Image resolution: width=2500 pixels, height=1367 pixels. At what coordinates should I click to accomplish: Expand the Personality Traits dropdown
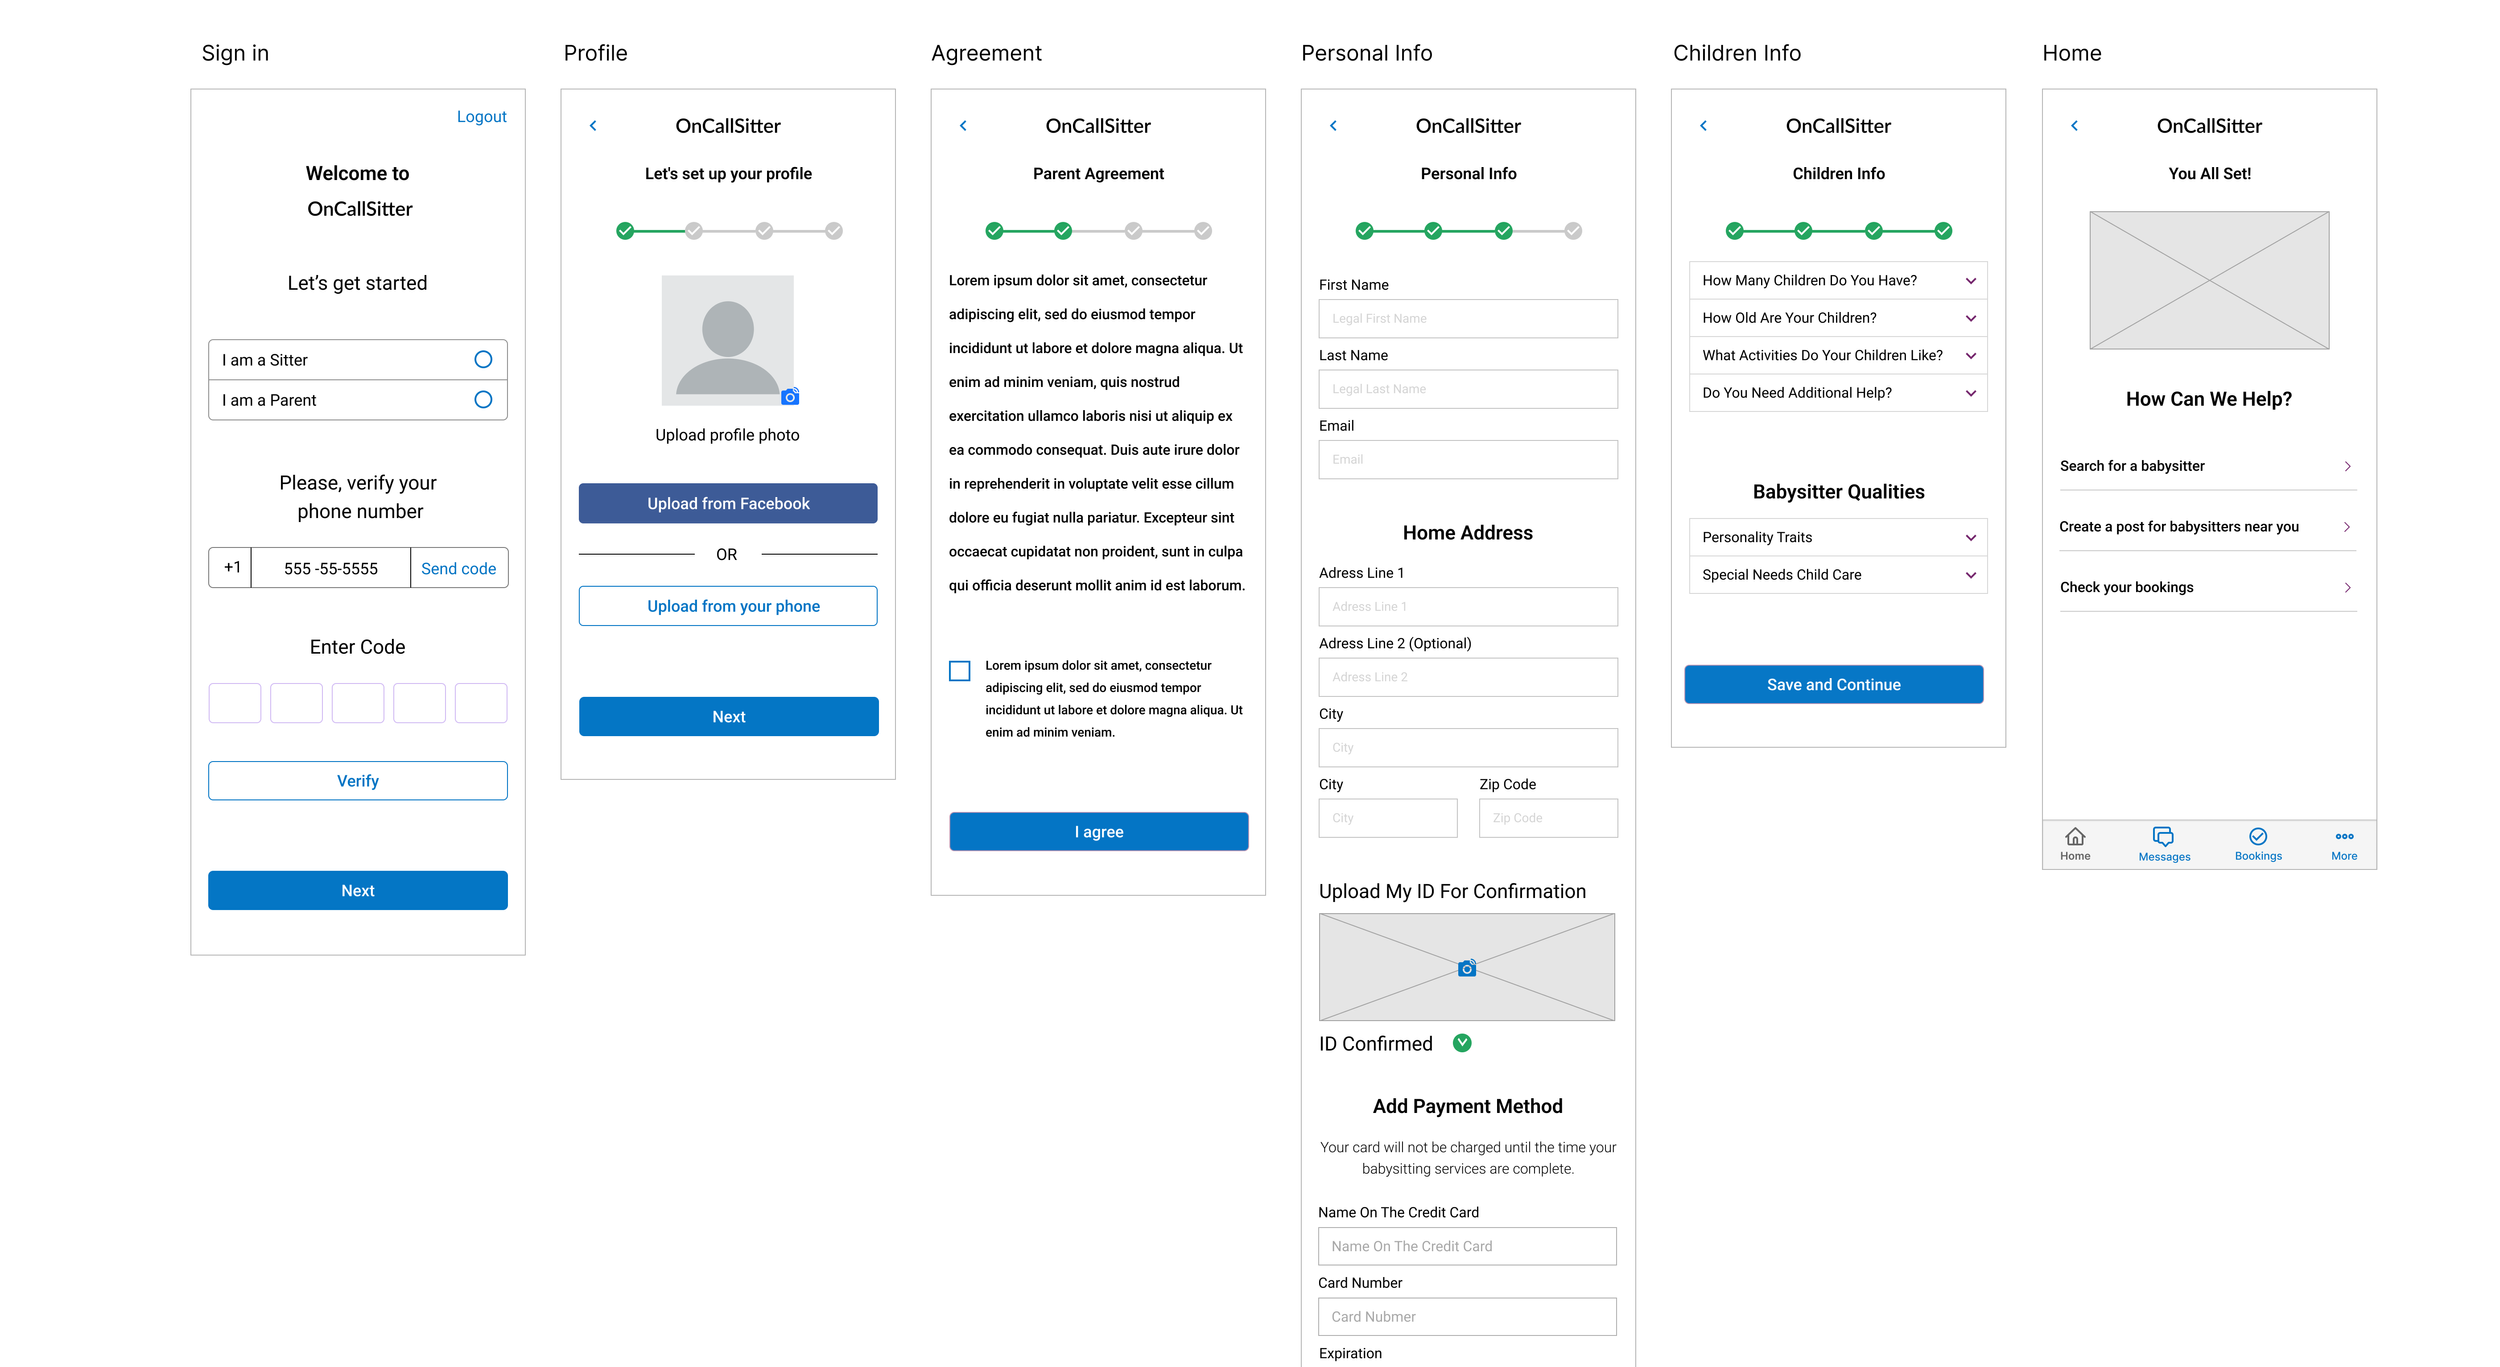[x=1970, y=538]
